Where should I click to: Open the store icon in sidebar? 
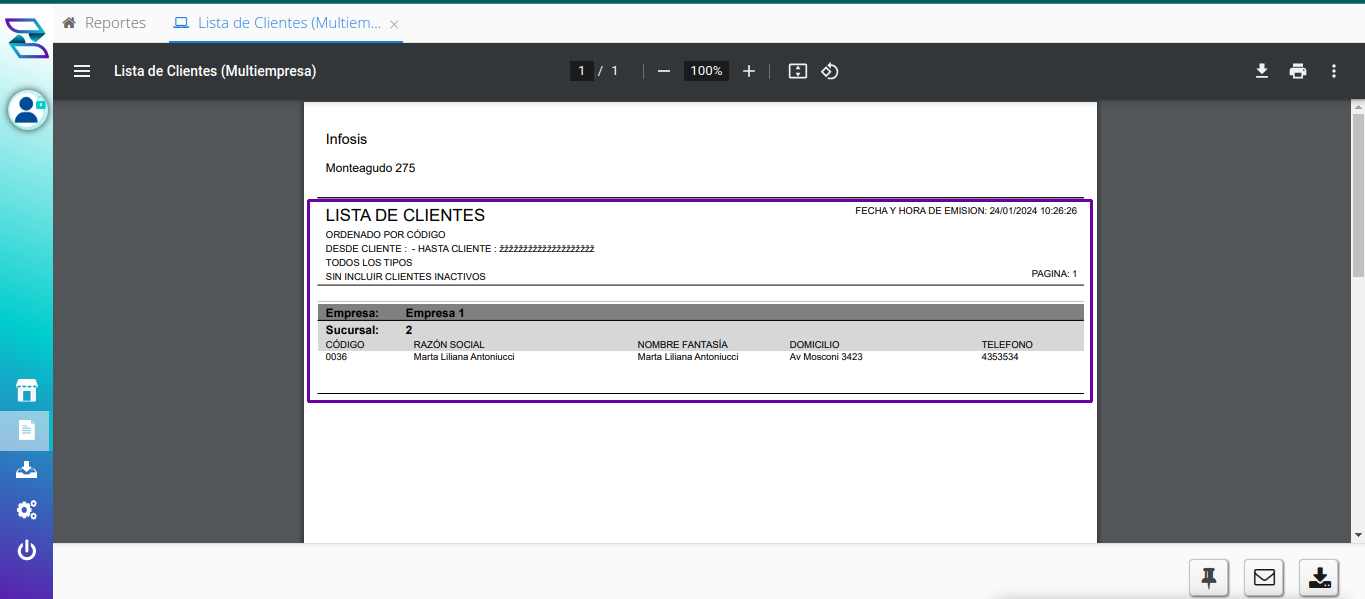pyautogui.click(x=27, y=390)
